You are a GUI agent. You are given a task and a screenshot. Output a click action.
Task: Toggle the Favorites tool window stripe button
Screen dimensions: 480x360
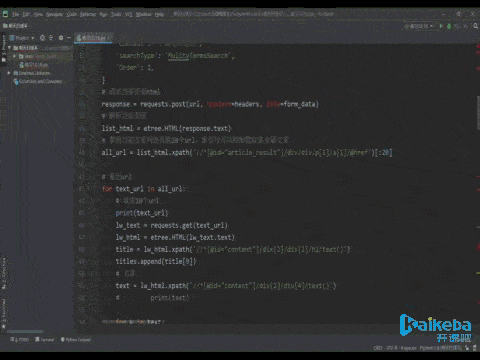tap(4, 313)
